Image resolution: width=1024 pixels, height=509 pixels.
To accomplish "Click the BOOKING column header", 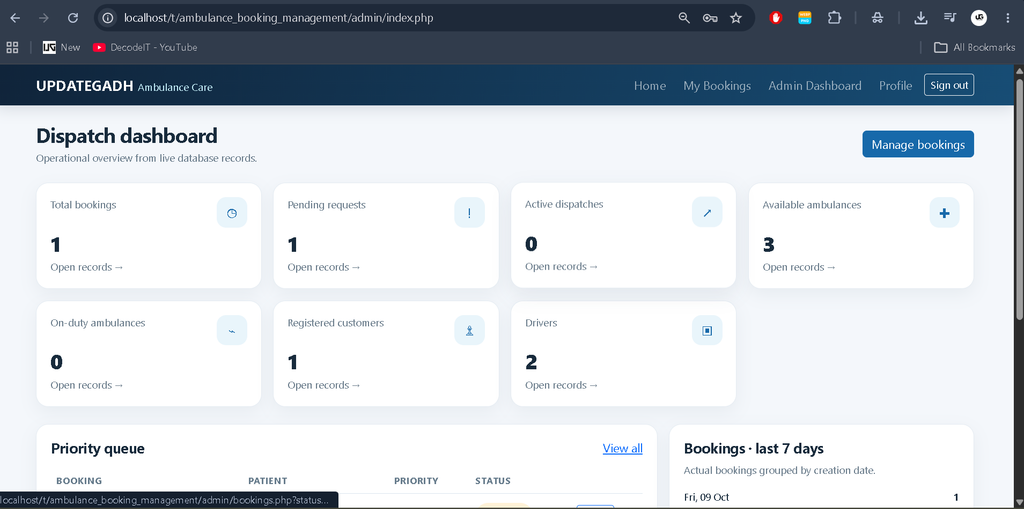I will 79,481.
